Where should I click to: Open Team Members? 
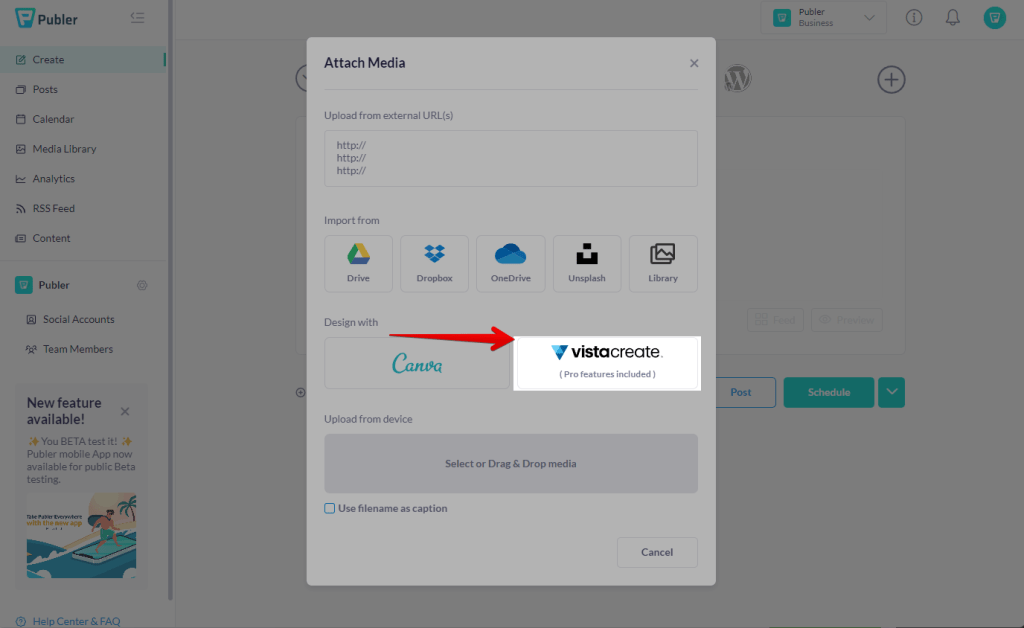coord(69,349)
